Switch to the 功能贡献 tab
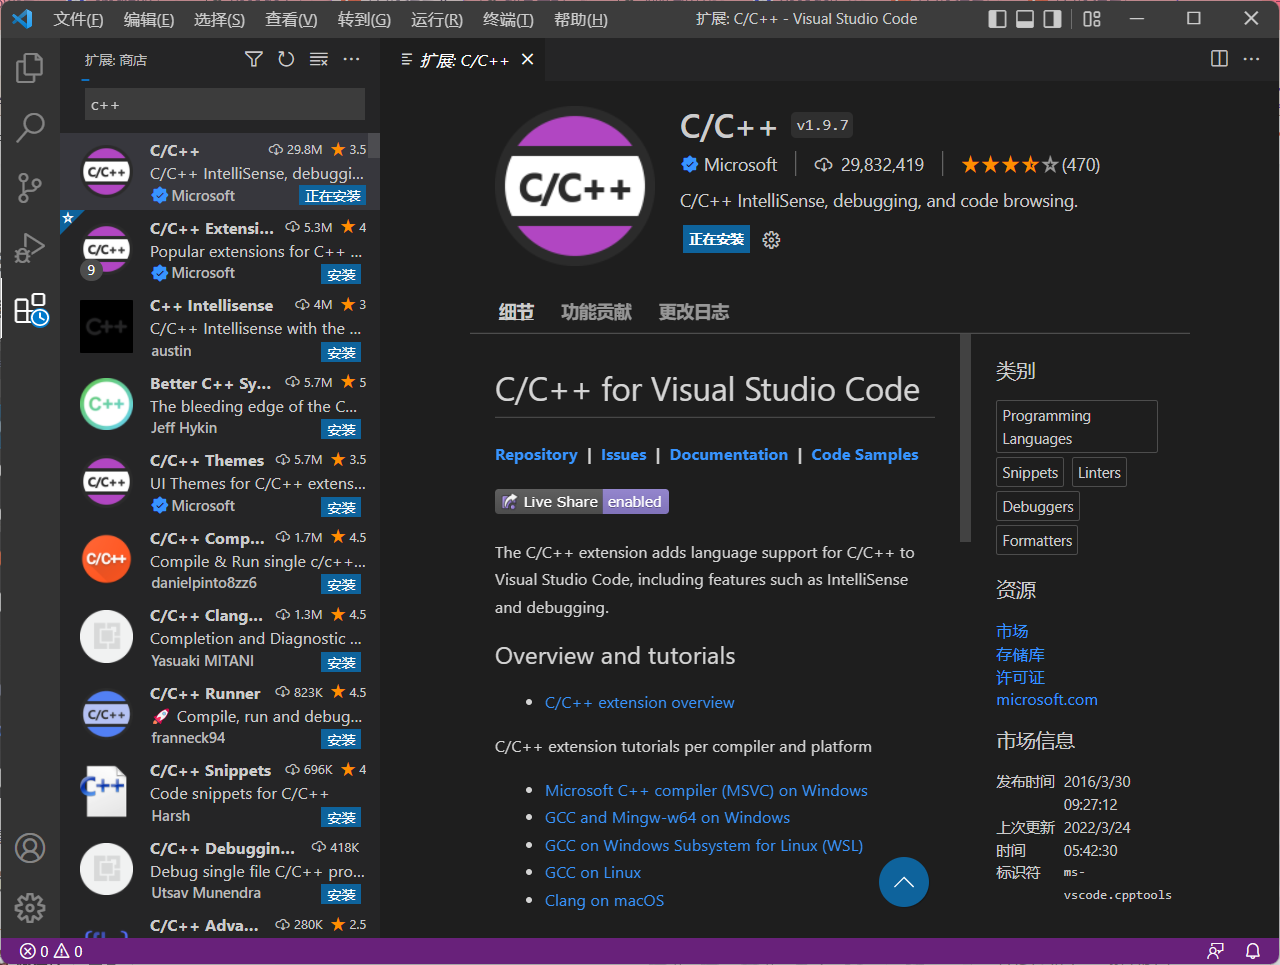The height and width of the screenshot is (965, 1280). tap(596, 312)
